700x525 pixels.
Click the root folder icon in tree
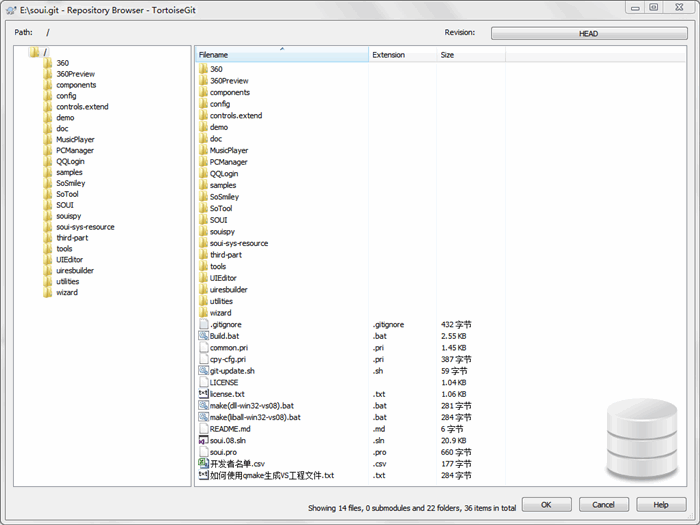pos(34,52)
